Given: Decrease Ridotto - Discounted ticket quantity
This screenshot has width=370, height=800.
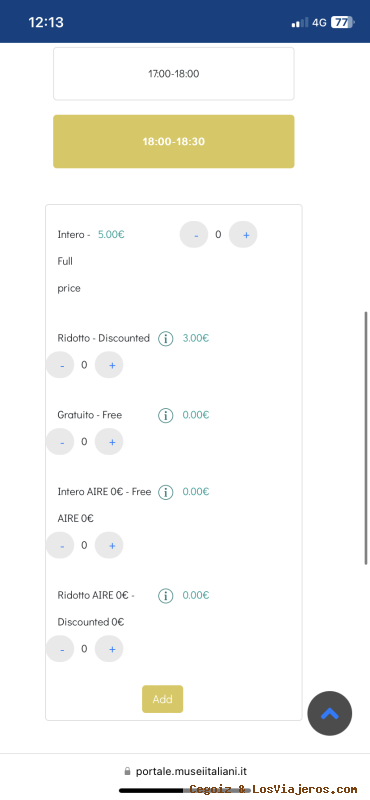Looking at the screenshot, I should click(x=60, y=365).
